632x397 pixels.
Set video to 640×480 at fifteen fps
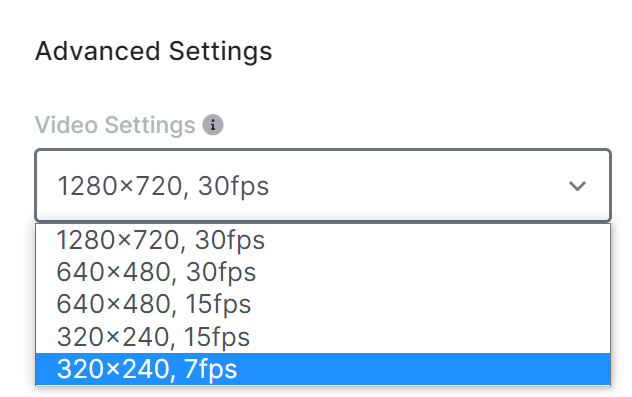pos(323,305)
